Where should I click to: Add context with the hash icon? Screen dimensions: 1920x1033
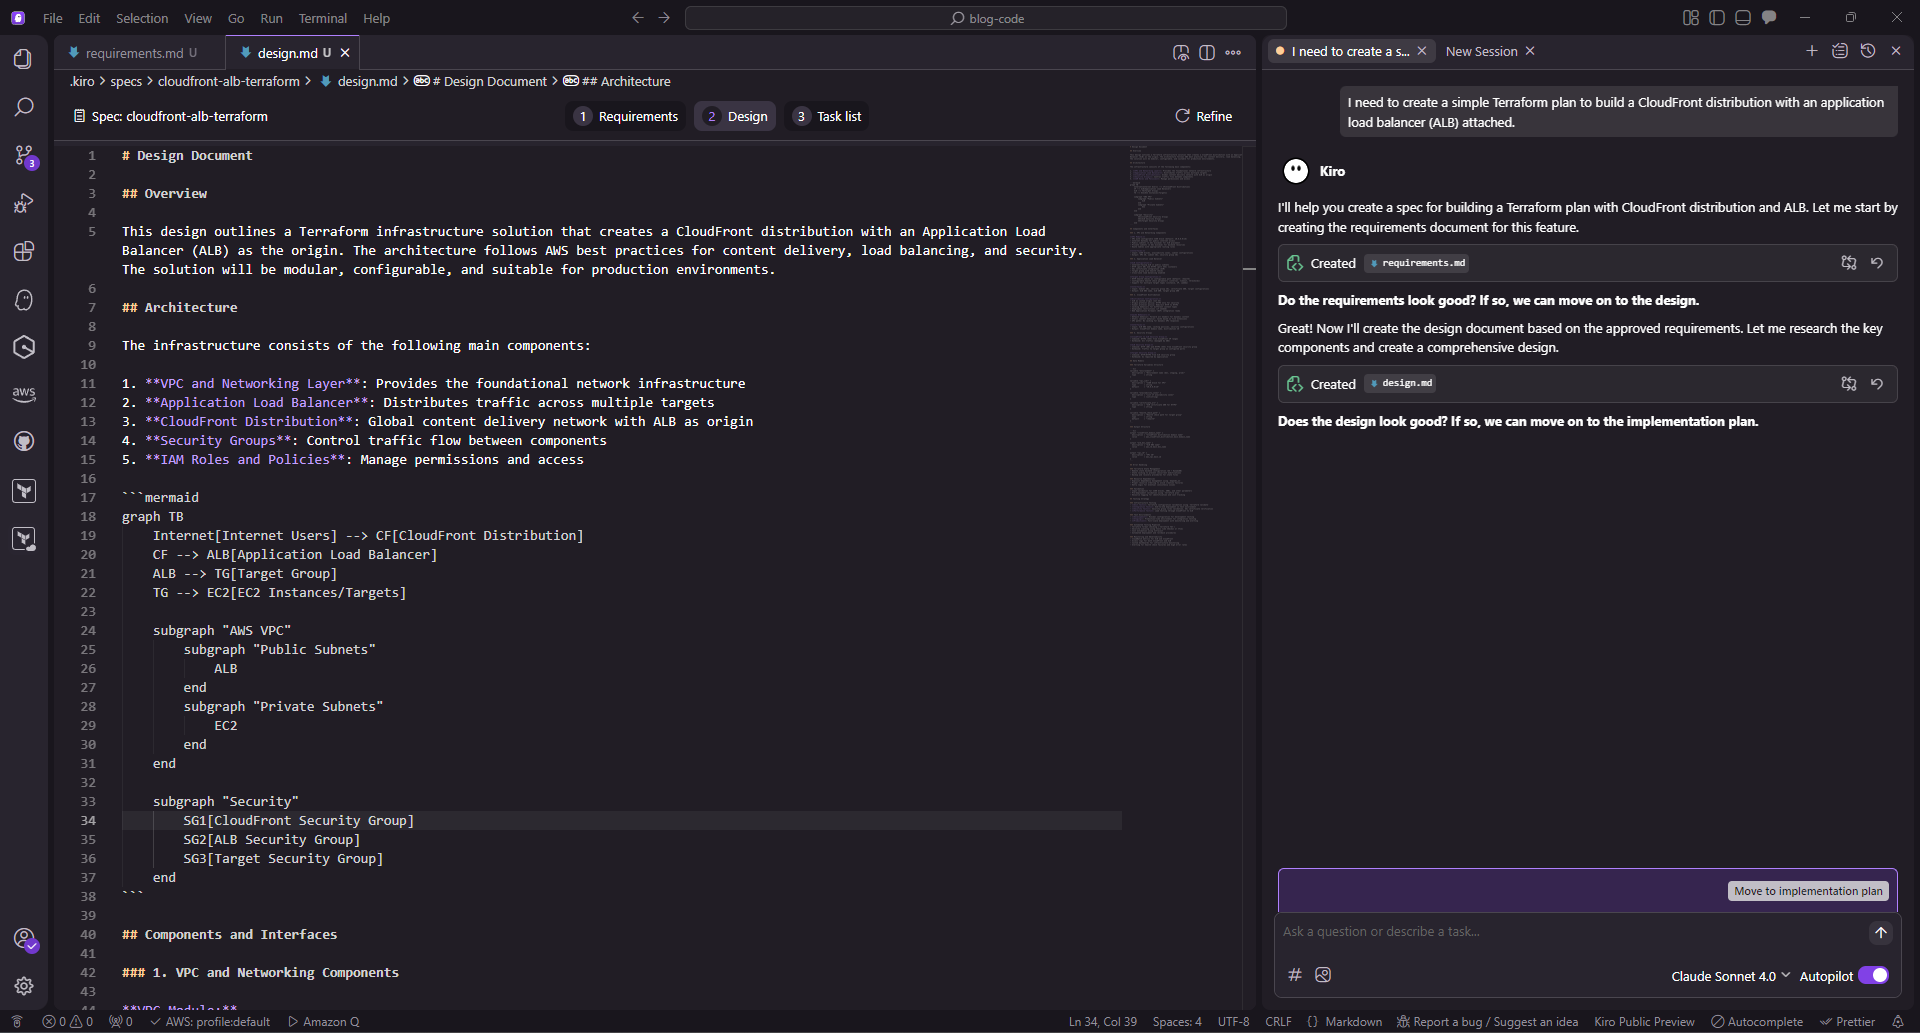point(1295,975)
